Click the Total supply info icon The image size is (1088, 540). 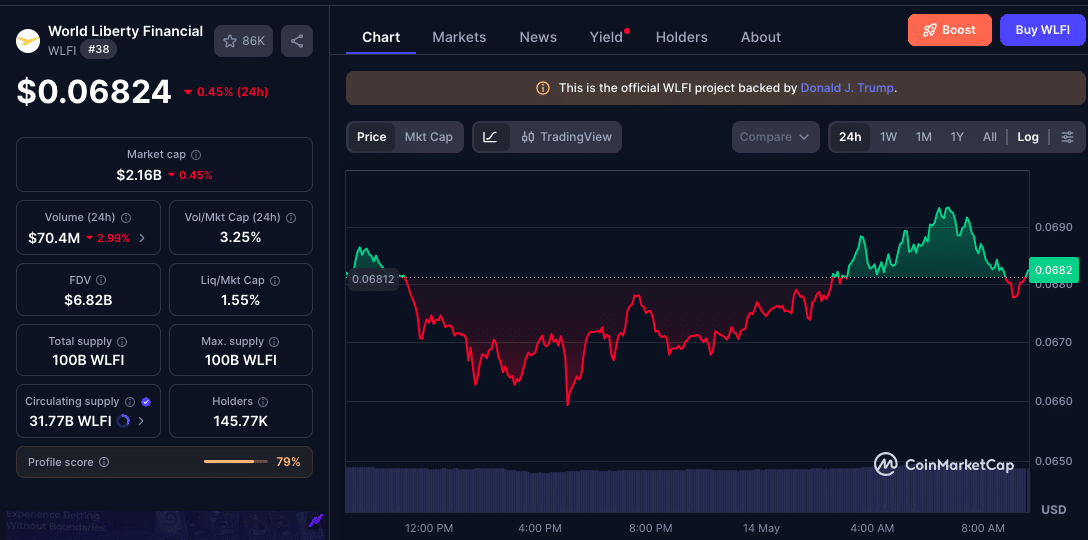pyautogui.click(x=122, y=341)
